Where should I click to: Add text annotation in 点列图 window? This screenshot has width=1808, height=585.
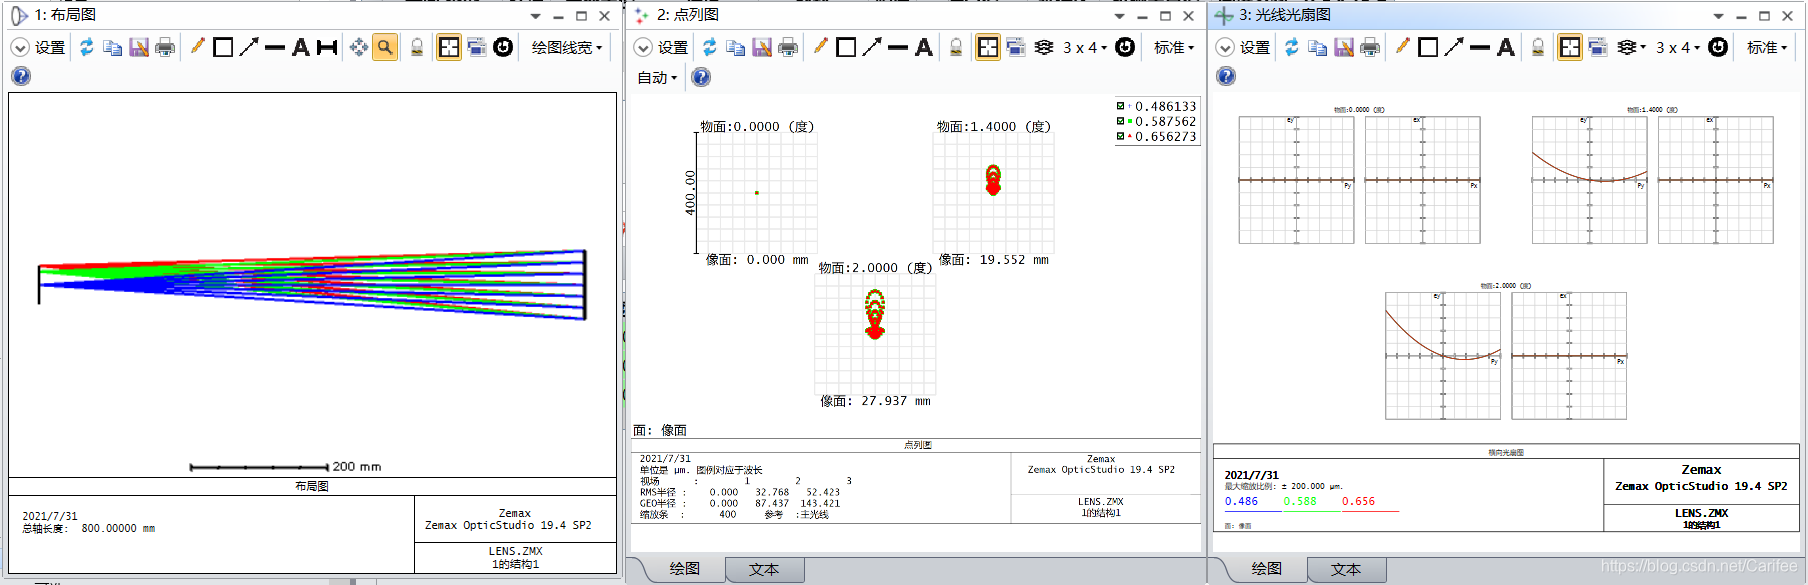click(x=924, y=47)
